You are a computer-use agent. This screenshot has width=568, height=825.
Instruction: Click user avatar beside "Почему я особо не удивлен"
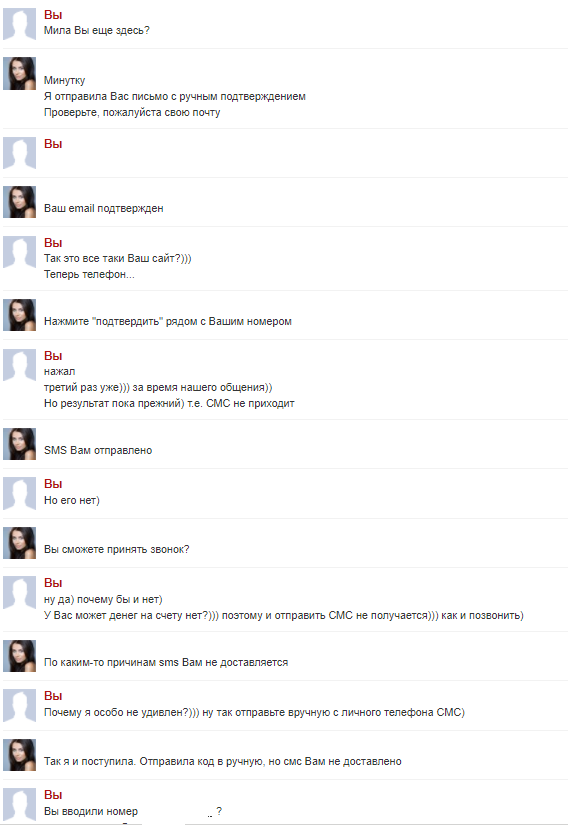19,706
